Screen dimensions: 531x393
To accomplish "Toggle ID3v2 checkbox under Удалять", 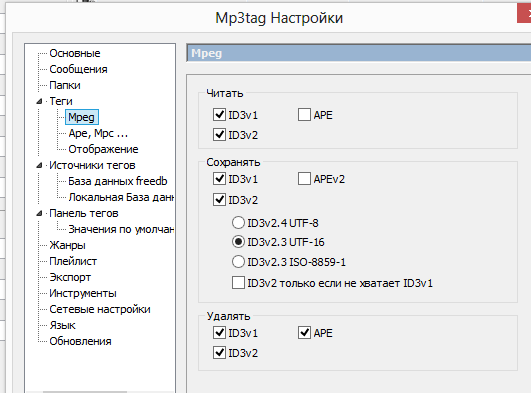I will tap(219, 353).
